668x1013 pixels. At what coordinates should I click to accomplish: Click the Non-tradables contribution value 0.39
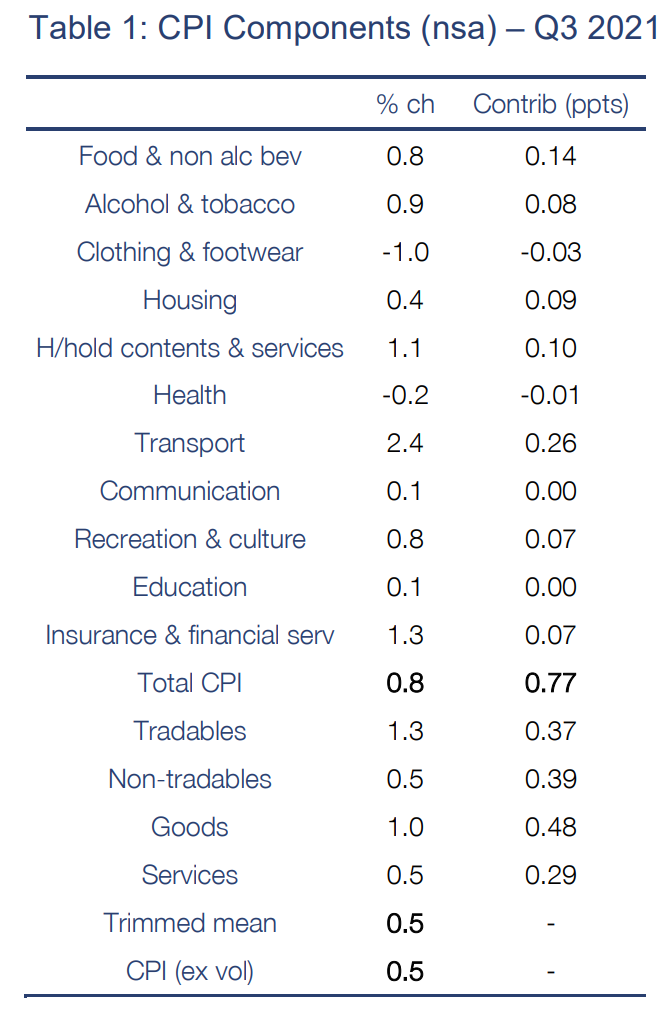550,779
